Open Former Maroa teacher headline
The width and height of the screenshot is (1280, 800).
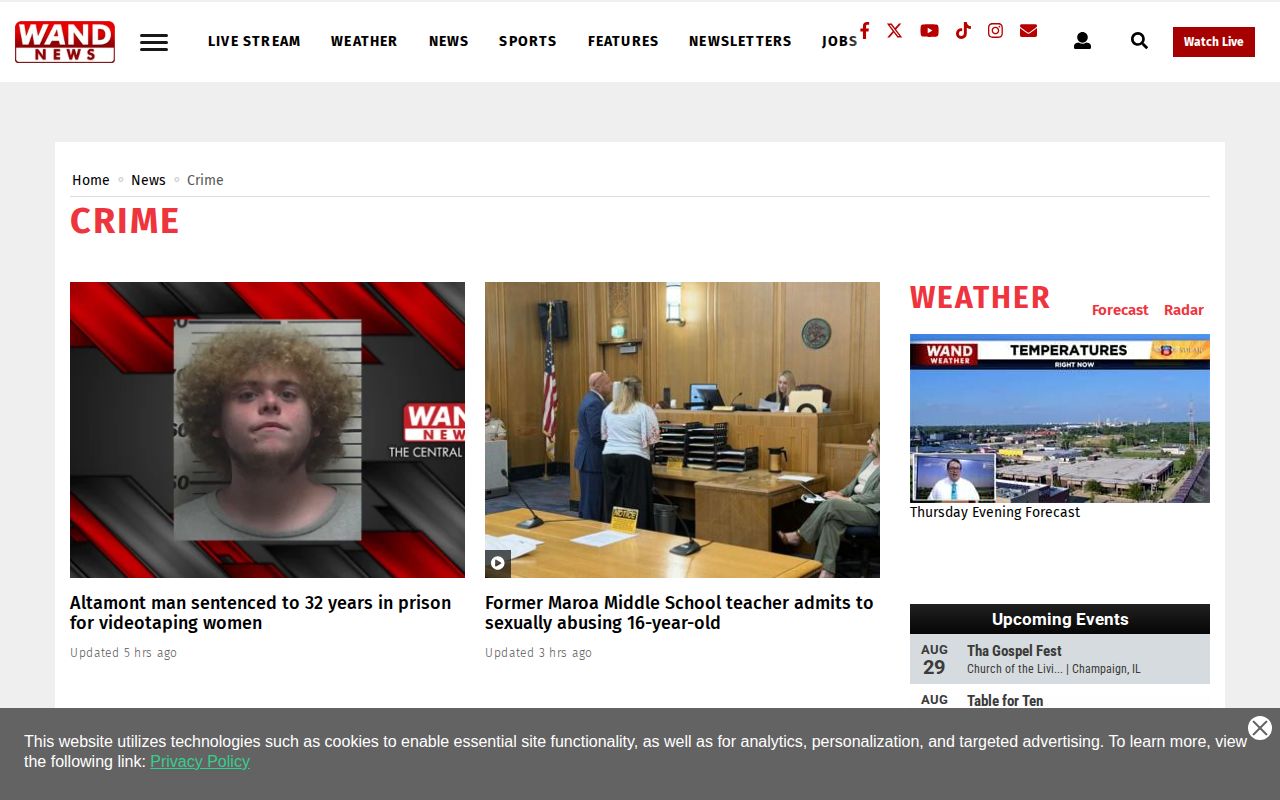click(x=679, y=613)
